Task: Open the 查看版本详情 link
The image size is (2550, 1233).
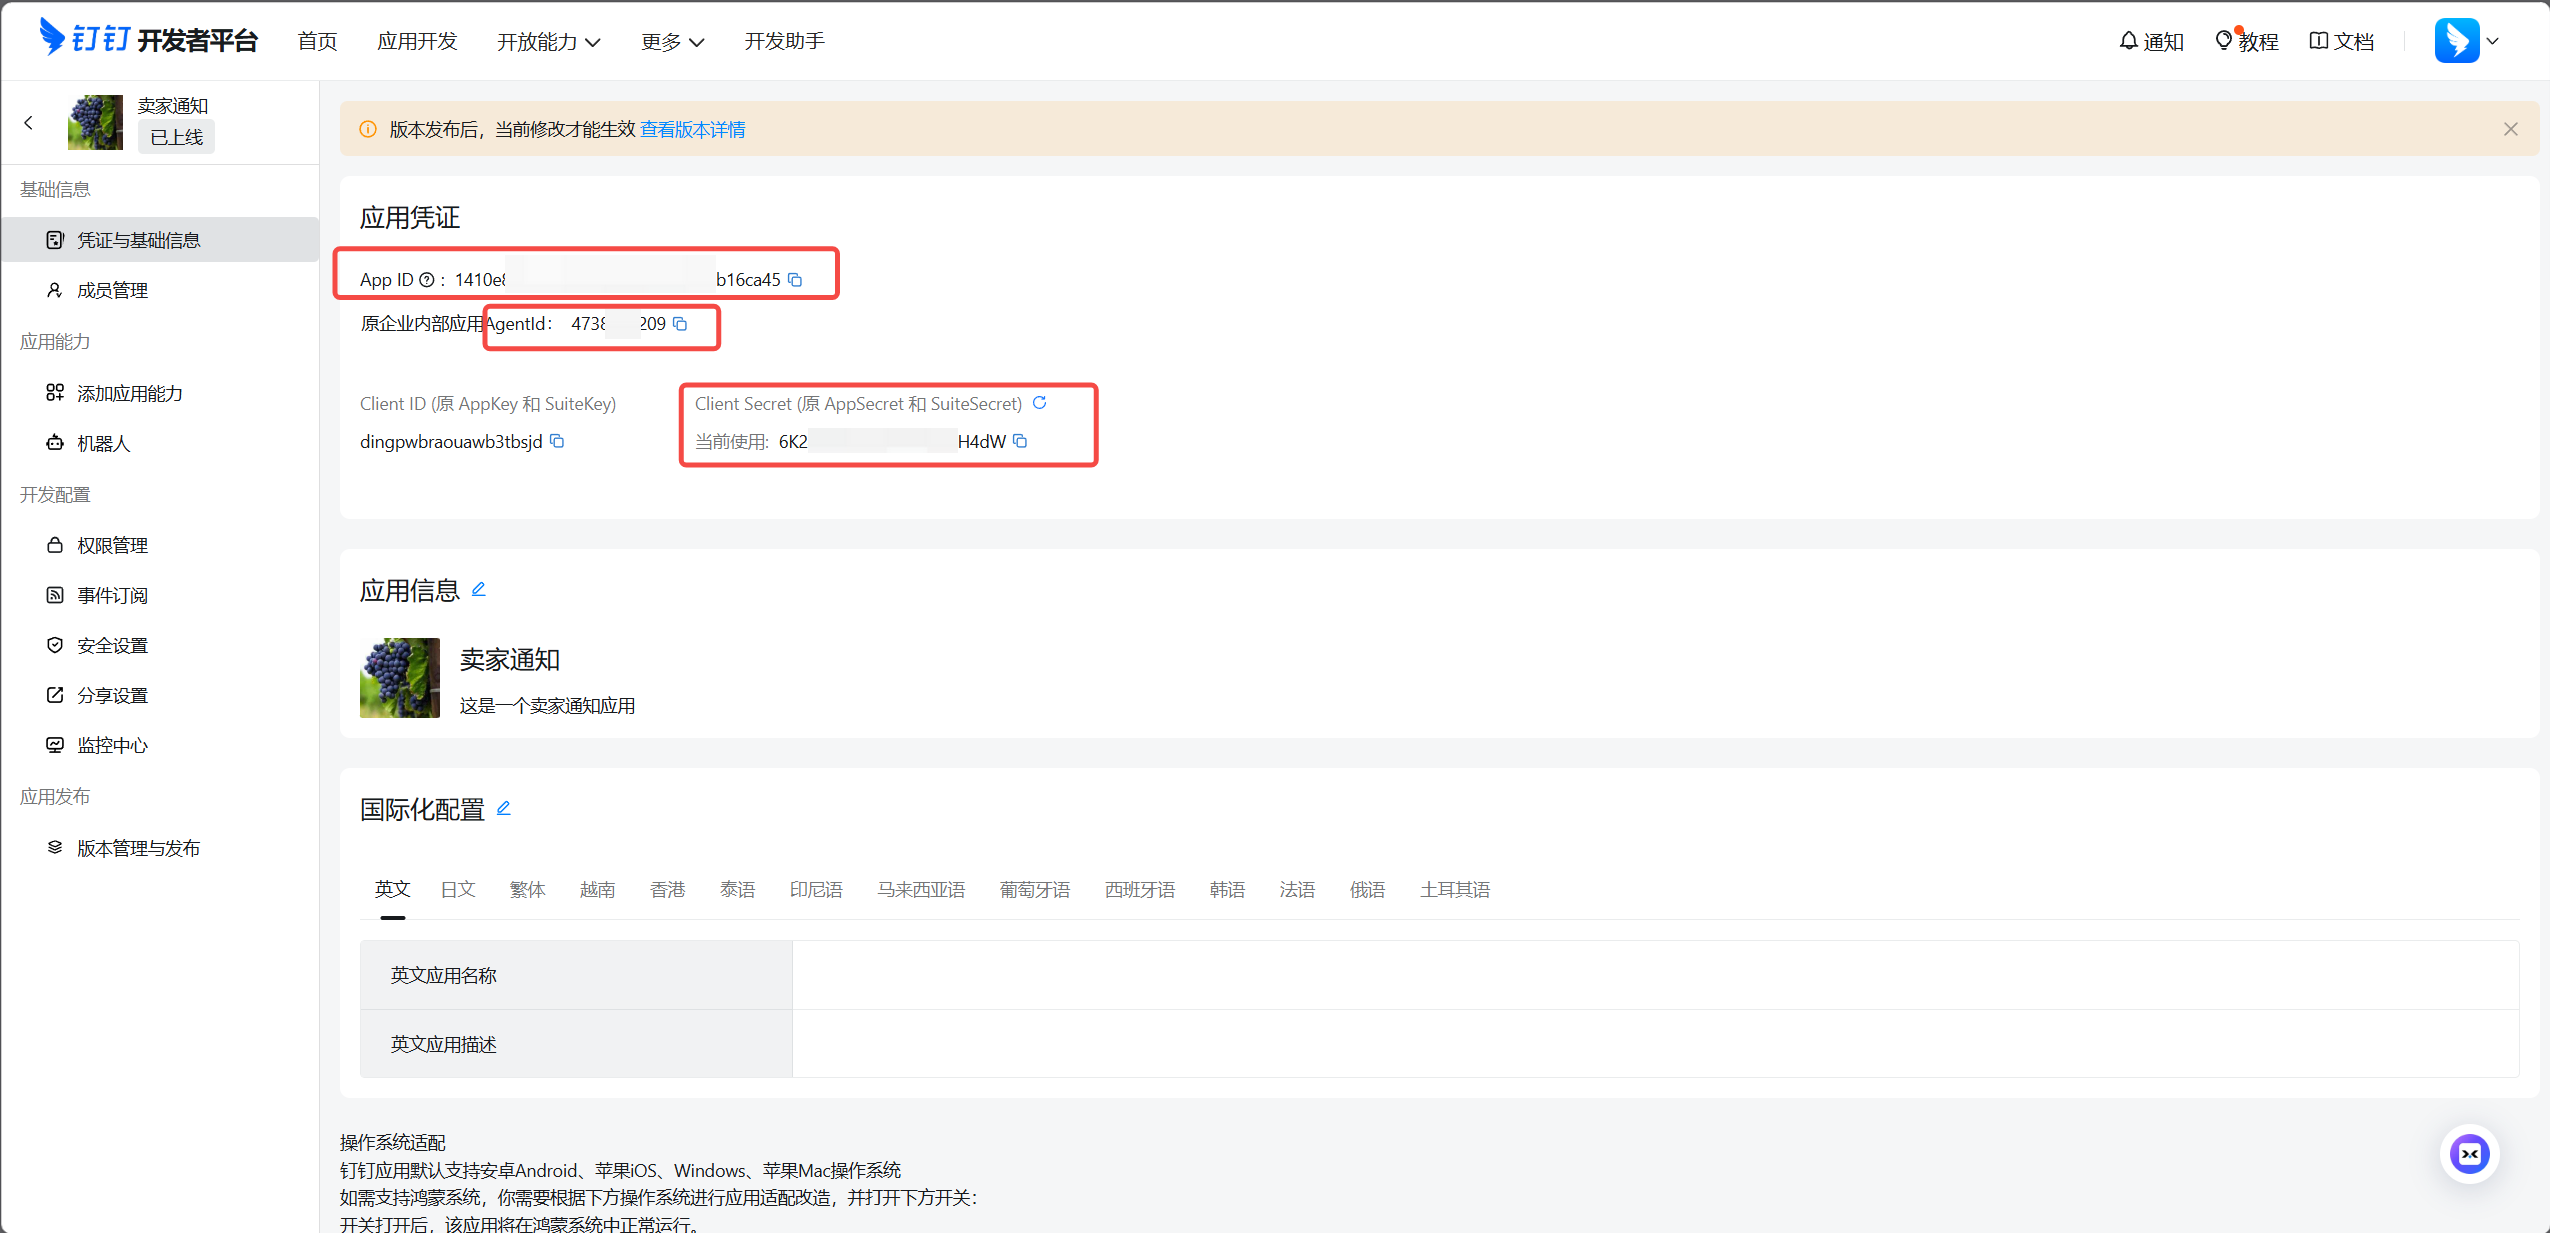Action: coord(692,129)
